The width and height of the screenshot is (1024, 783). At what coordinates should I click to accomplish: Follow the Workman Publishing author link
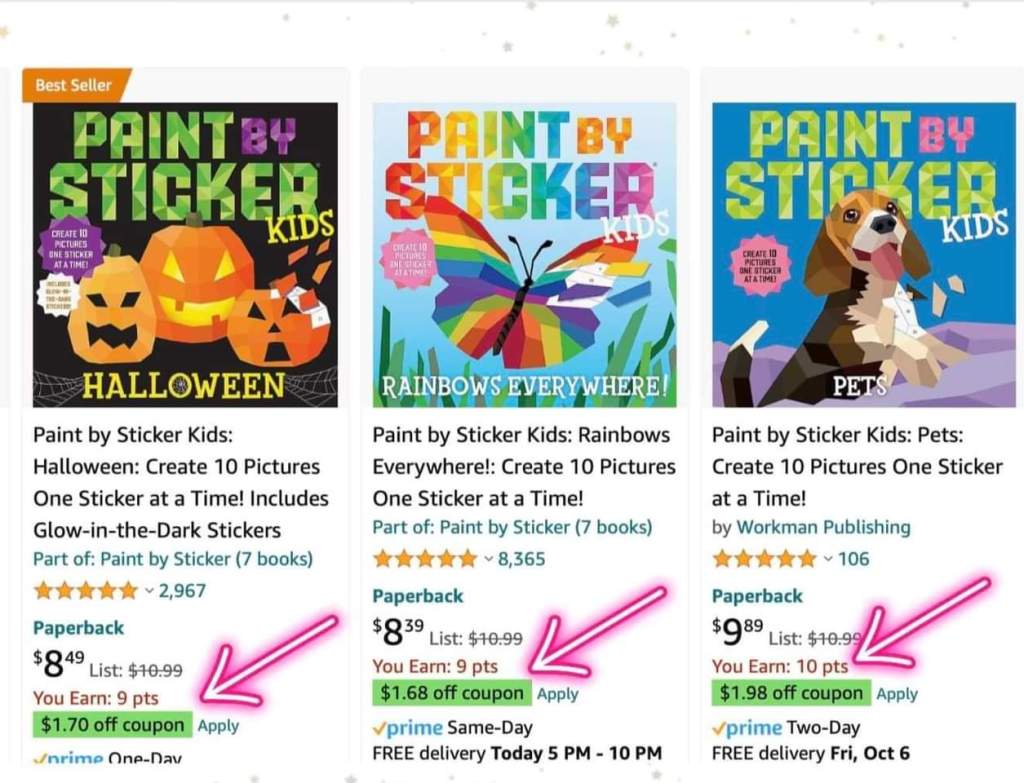point(824,527)
